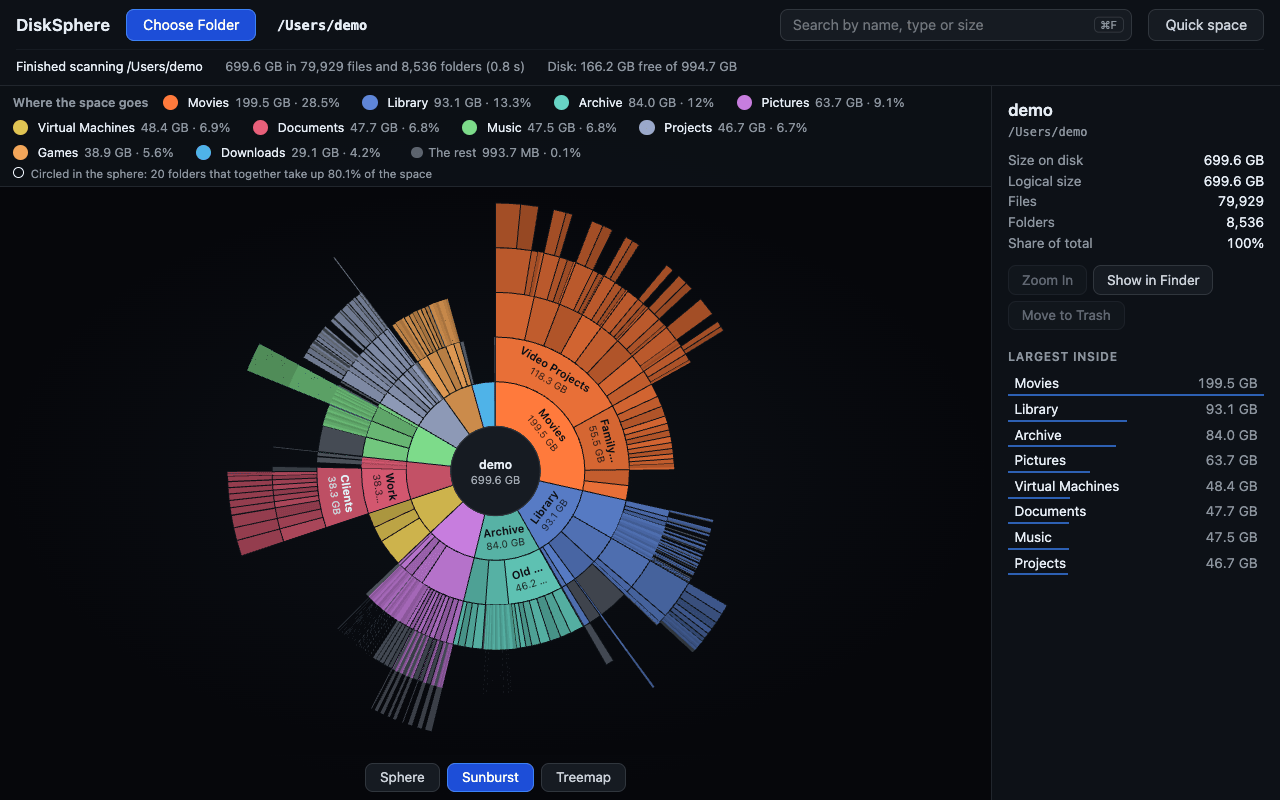Select Virtual Machines row in Largest Inside
This screenshot has height=800, width=1280.
tap(1136, 486)
